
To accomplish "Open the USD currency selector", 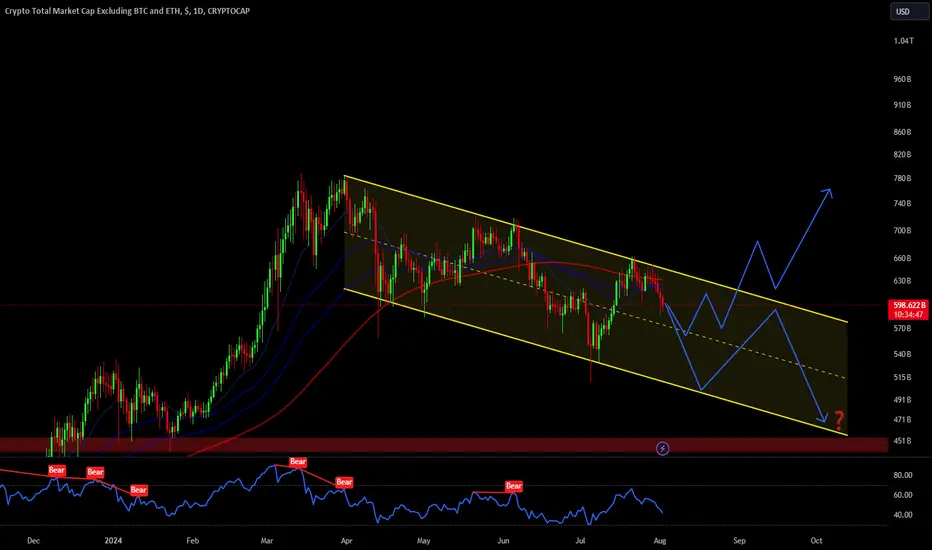I will point(909,11).
